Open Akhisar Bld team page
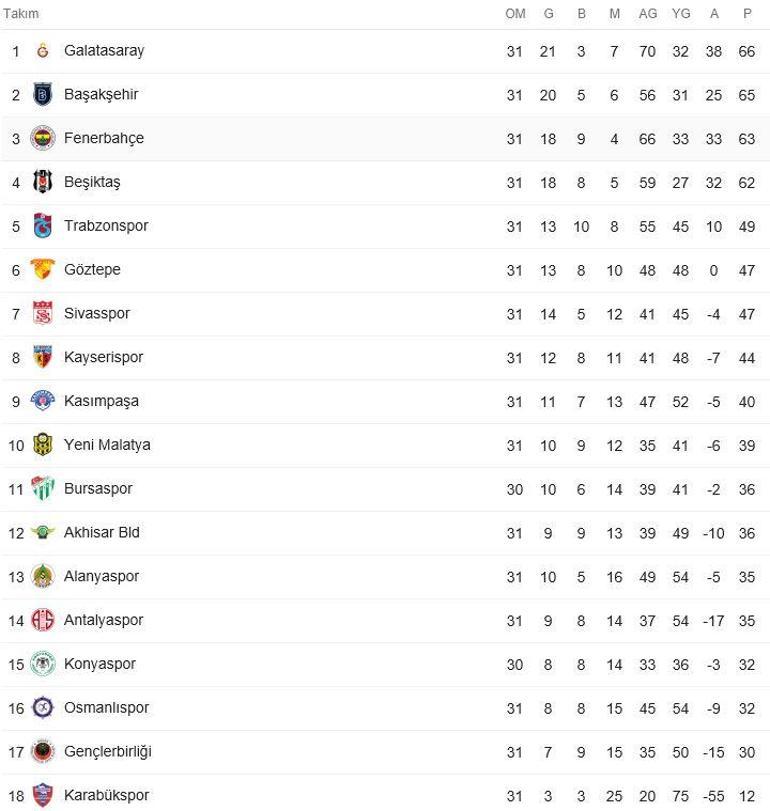This screenshot has height=811, width=770. point(102,532)
